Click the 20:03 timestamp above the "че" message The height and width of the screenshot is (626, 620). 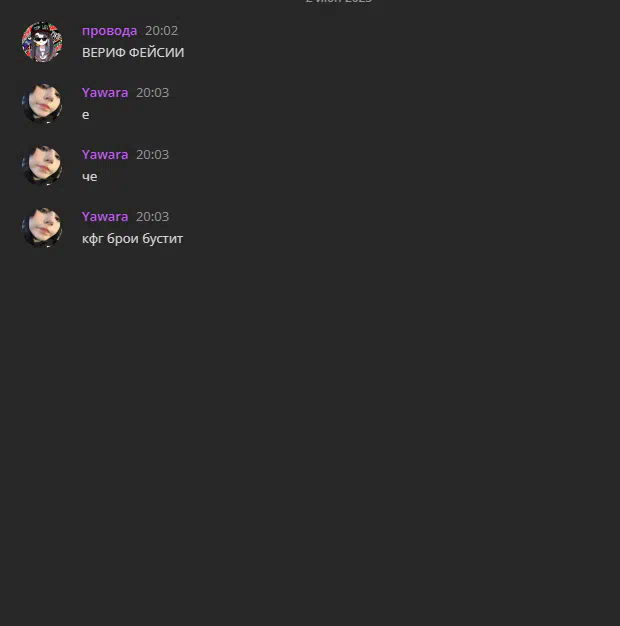coord(153,155)
